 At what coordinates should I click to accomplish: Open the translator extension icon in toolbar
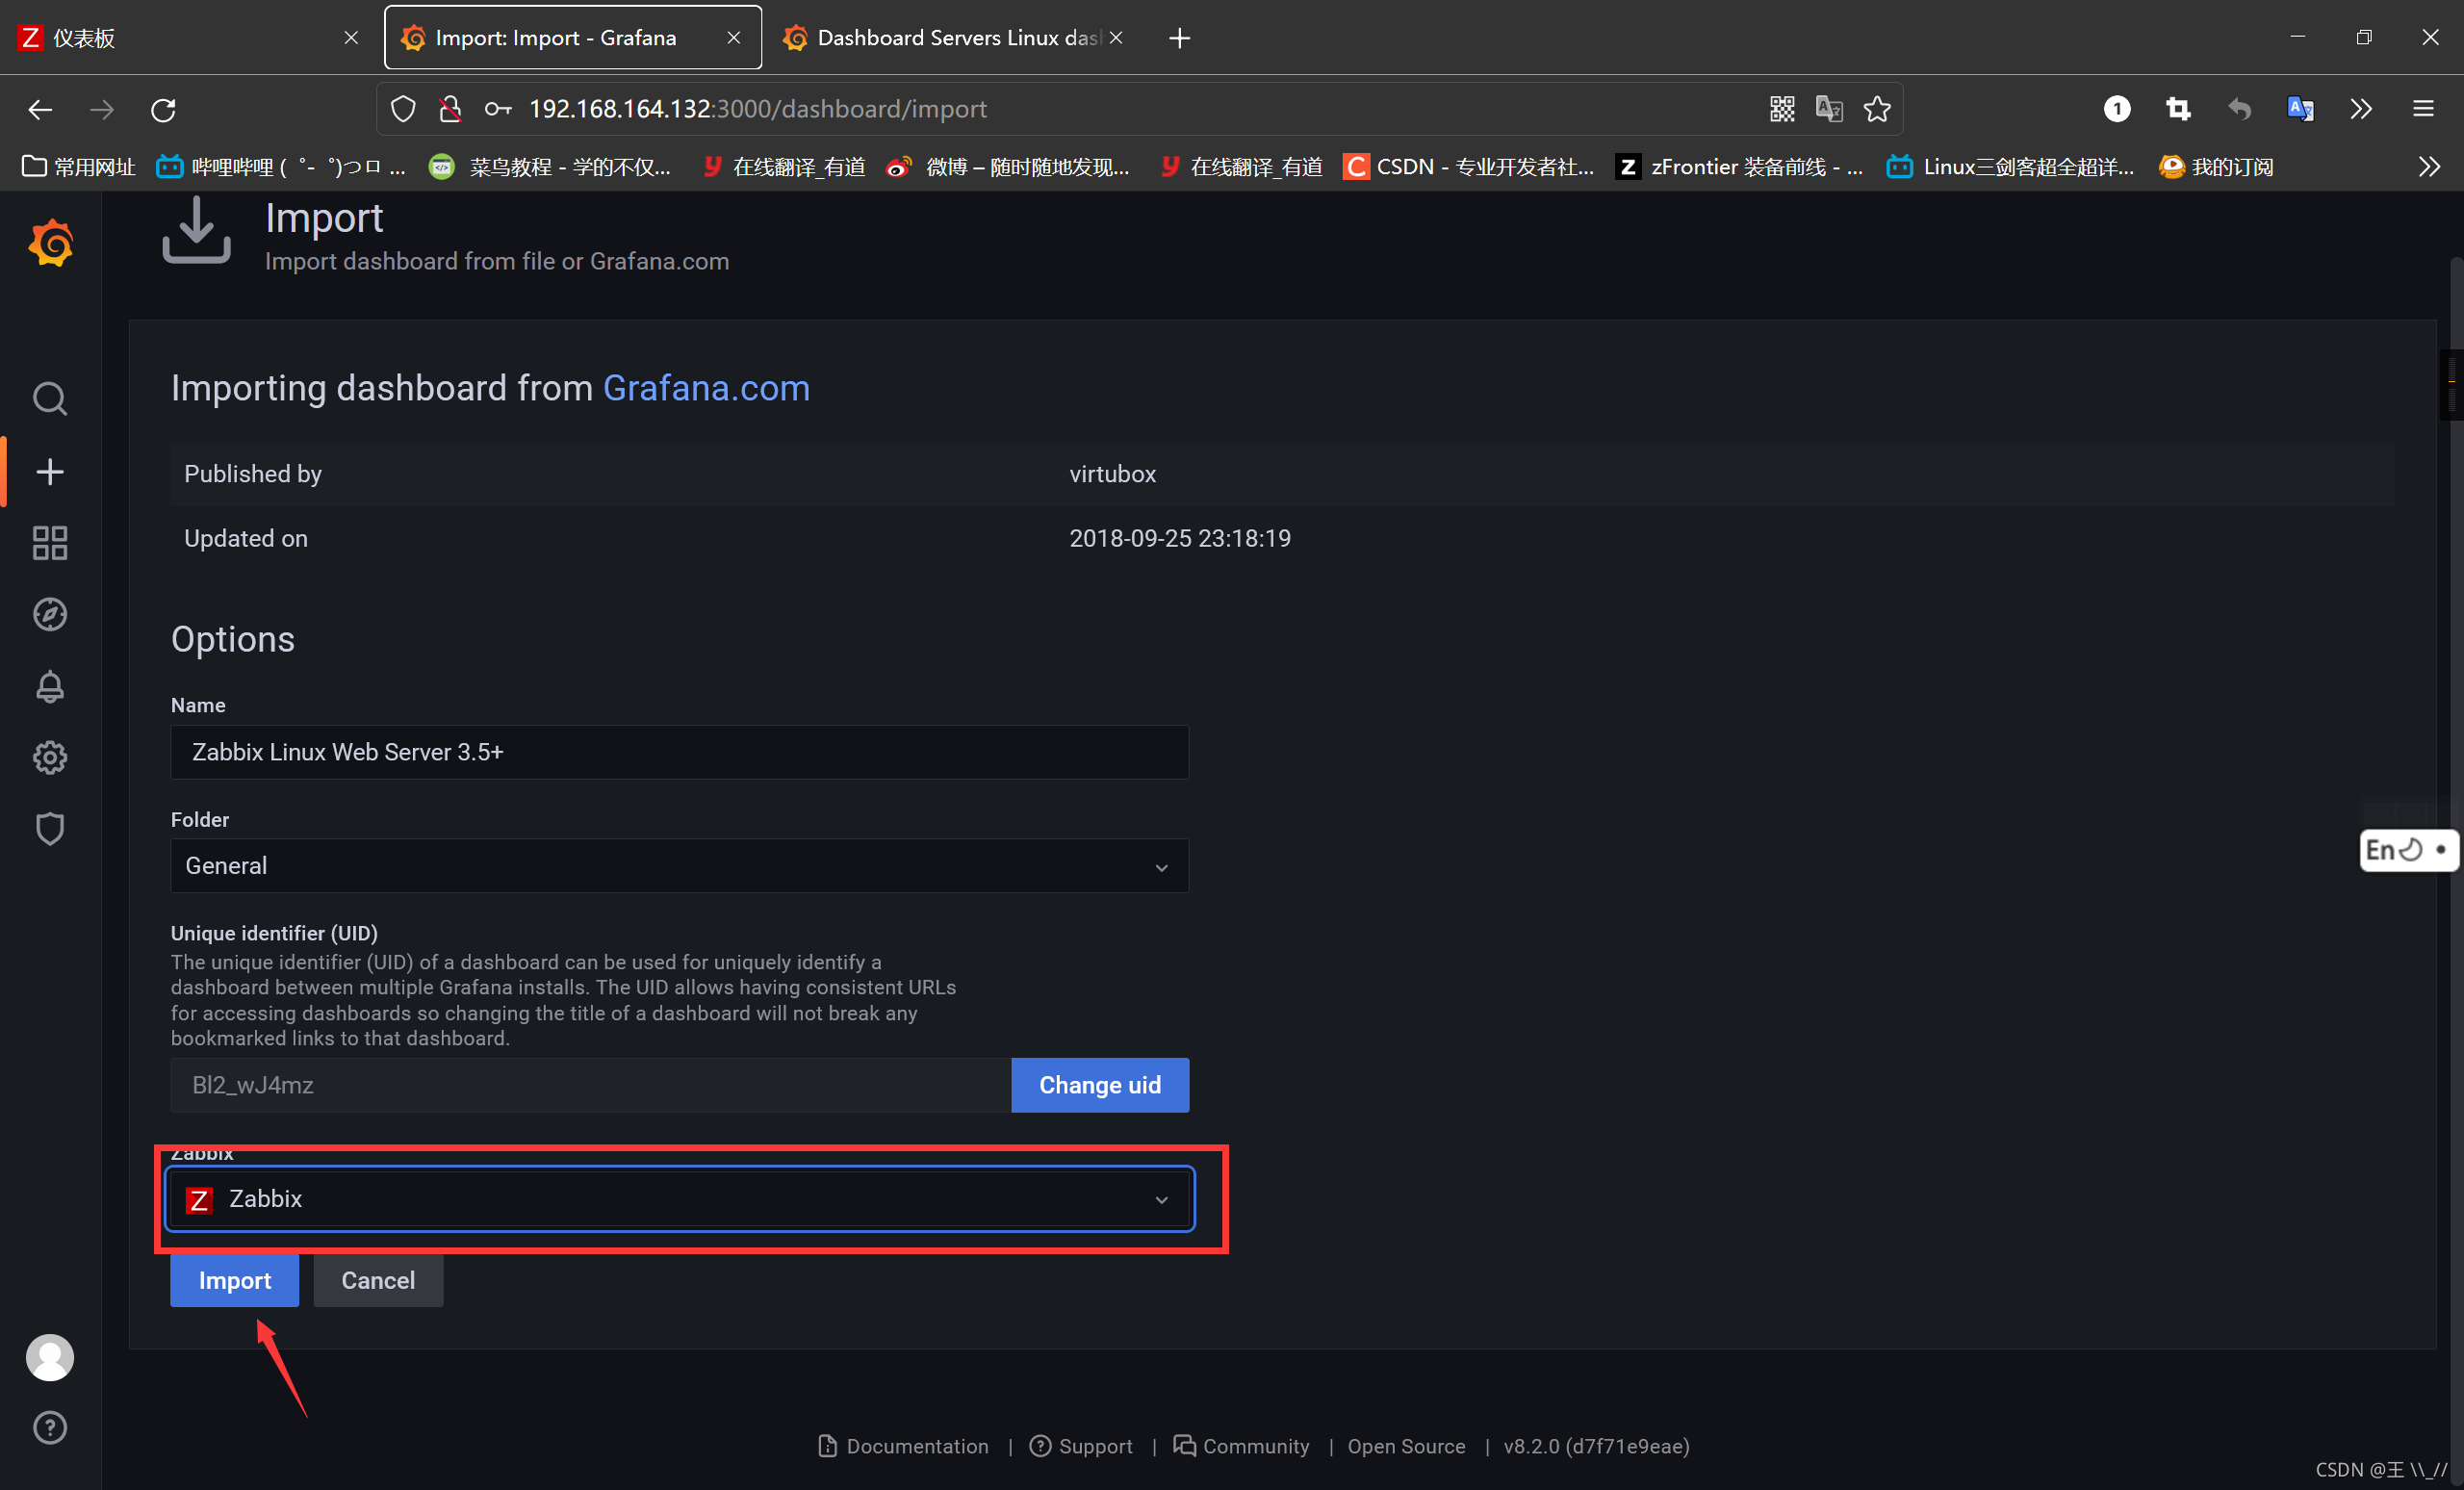(x=2300, y=109)
